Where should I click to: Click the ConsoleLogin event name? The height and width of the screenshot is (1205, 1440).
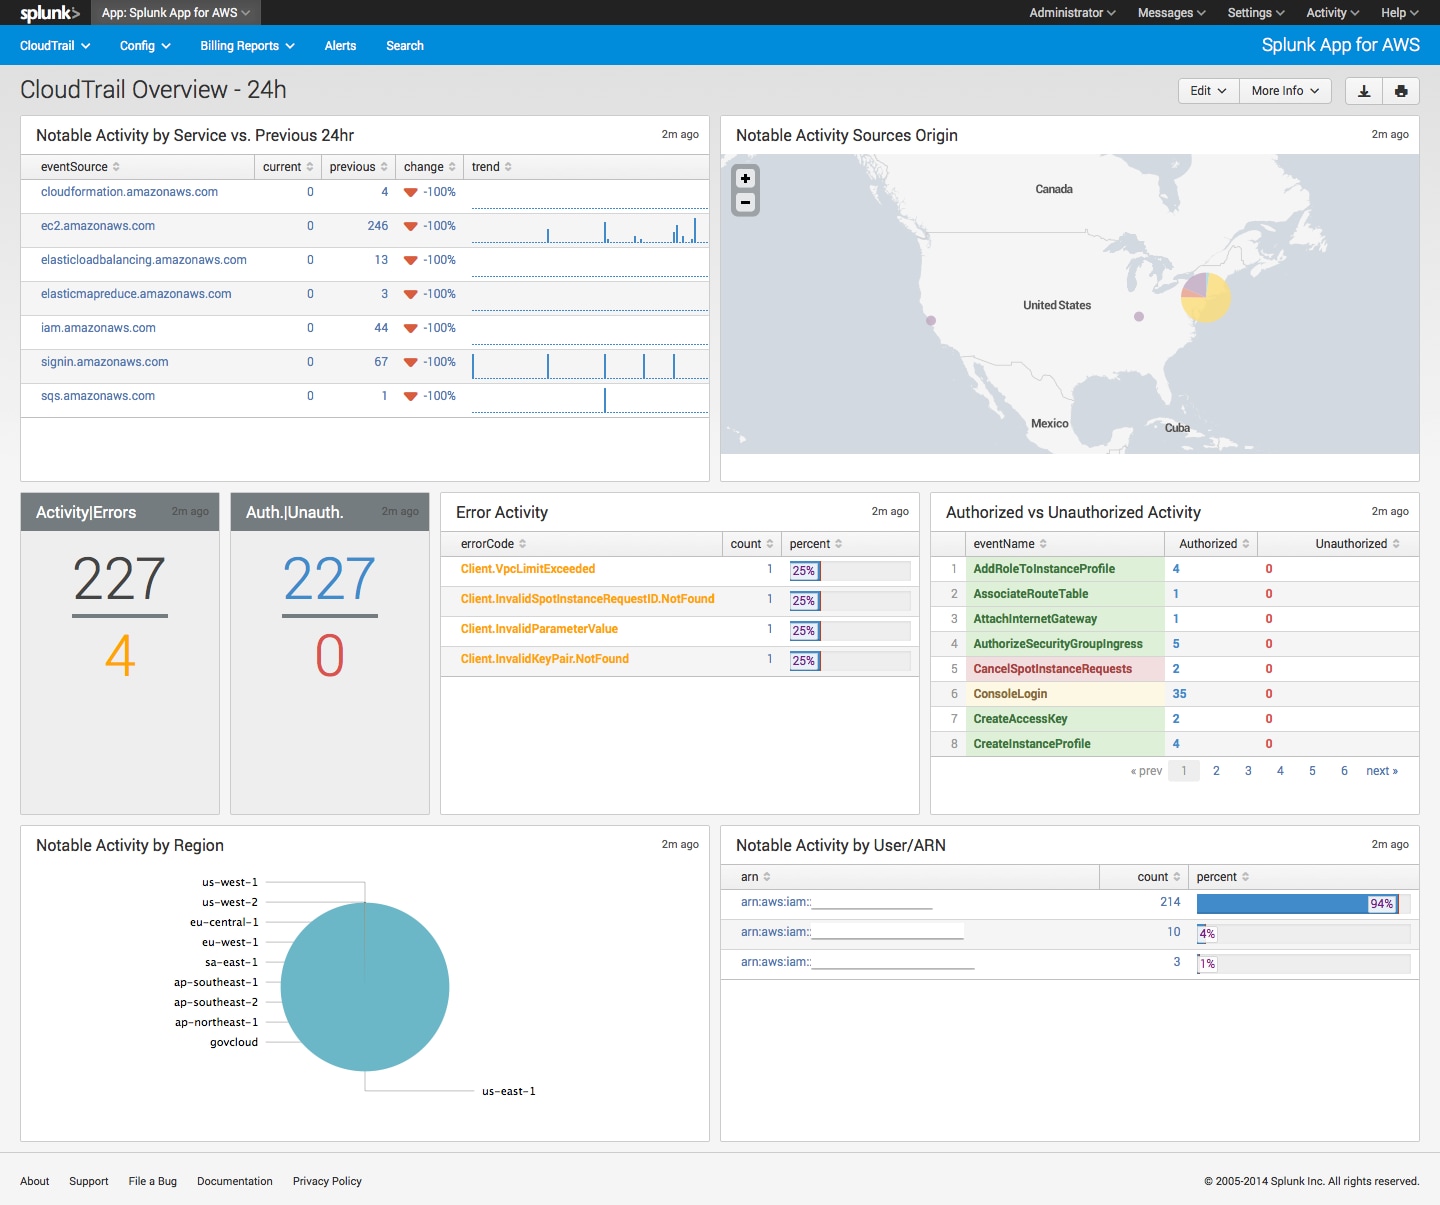pyautogui.click(x=1010, y=694)
